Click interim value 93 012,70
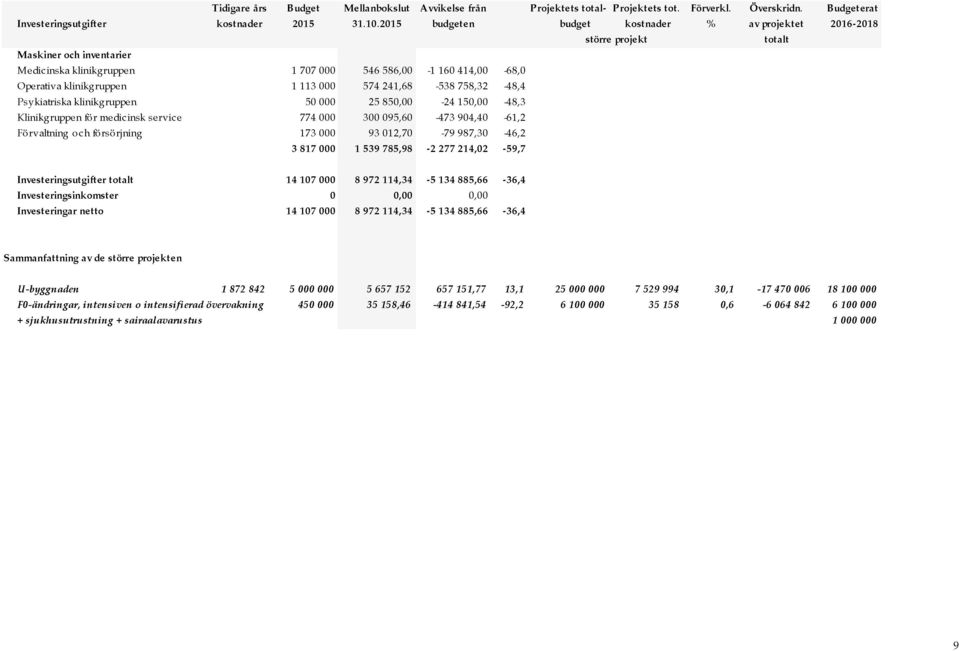Viewport: 959px width, 651px height. pos(391,133)
